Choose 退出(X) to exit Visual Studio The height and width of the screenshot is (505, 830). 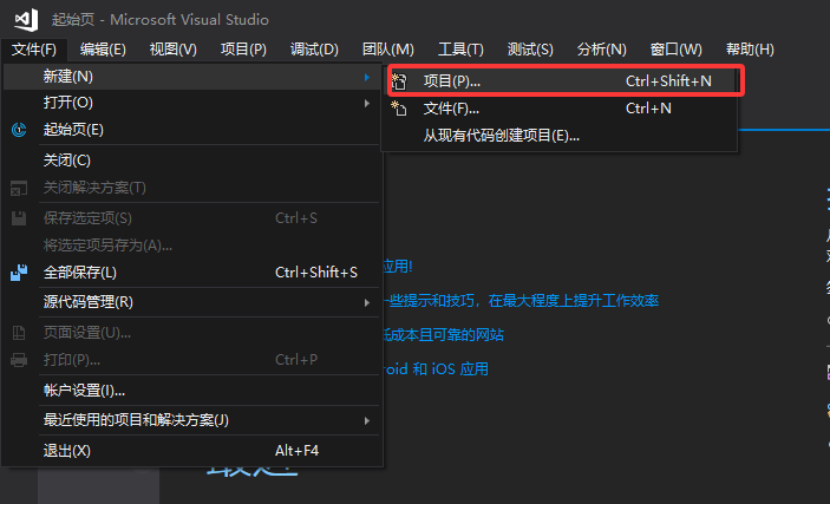pos(192,451)
